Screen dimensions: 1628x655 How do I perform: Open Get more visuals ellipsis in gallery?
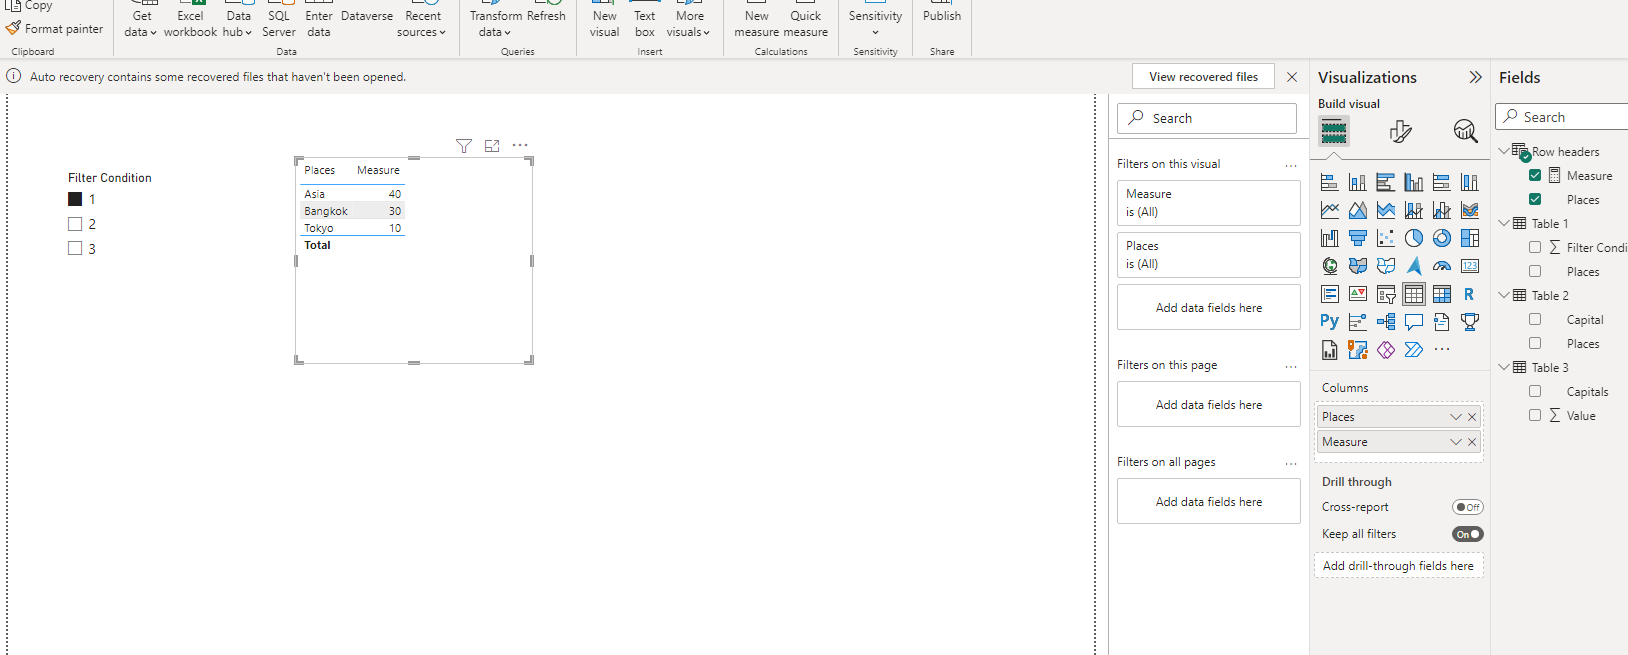(1441, 350)
